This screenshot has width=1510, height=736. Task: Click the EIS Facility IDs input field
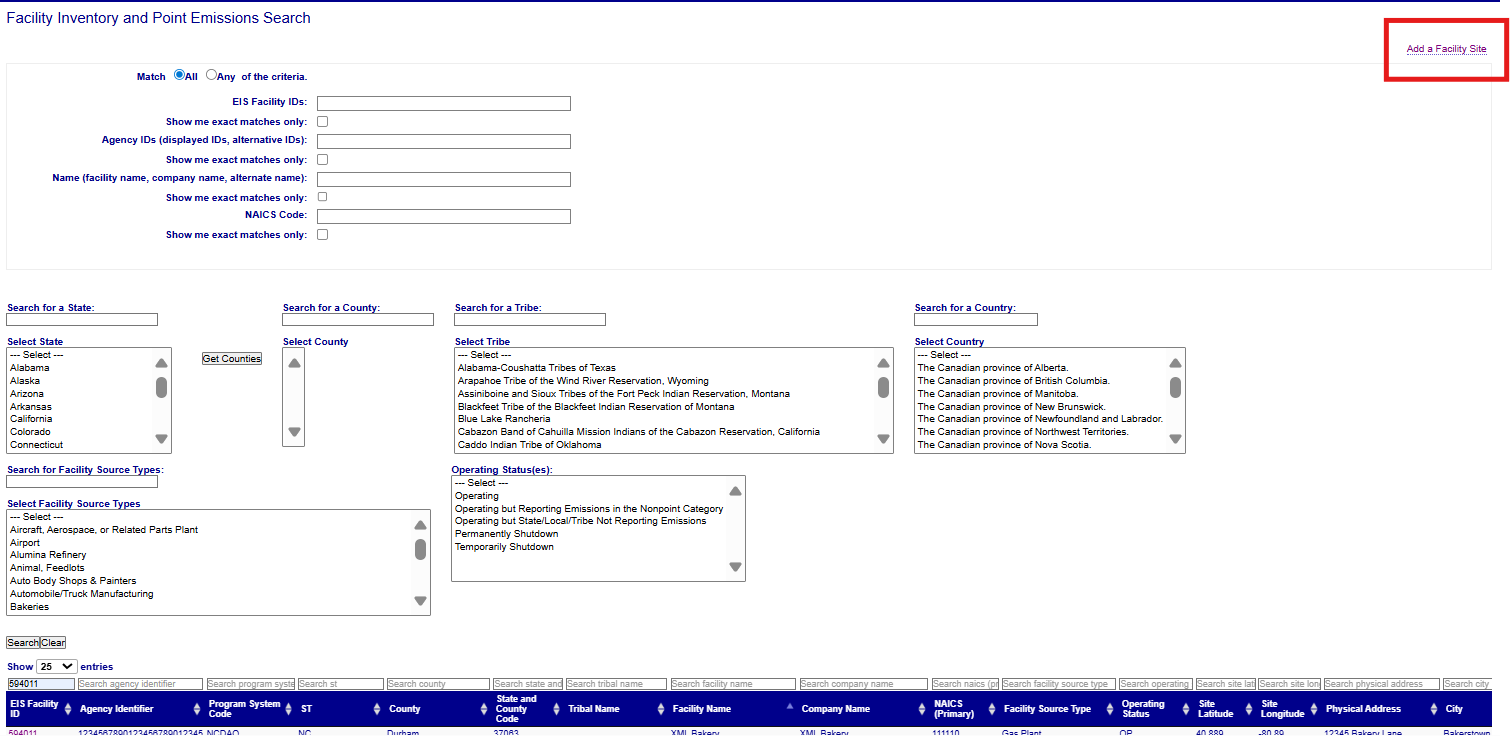coord(444,103)
